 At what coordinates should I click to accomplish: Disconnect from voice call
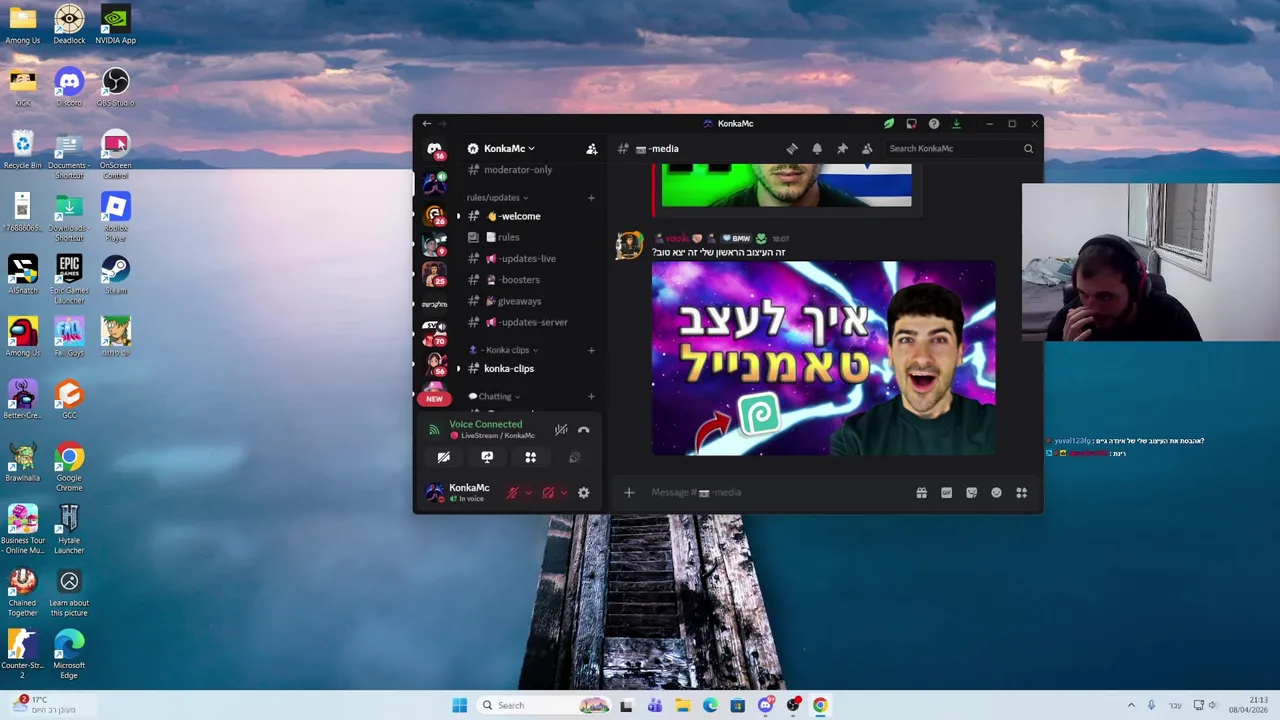click(x=584, y=430)
